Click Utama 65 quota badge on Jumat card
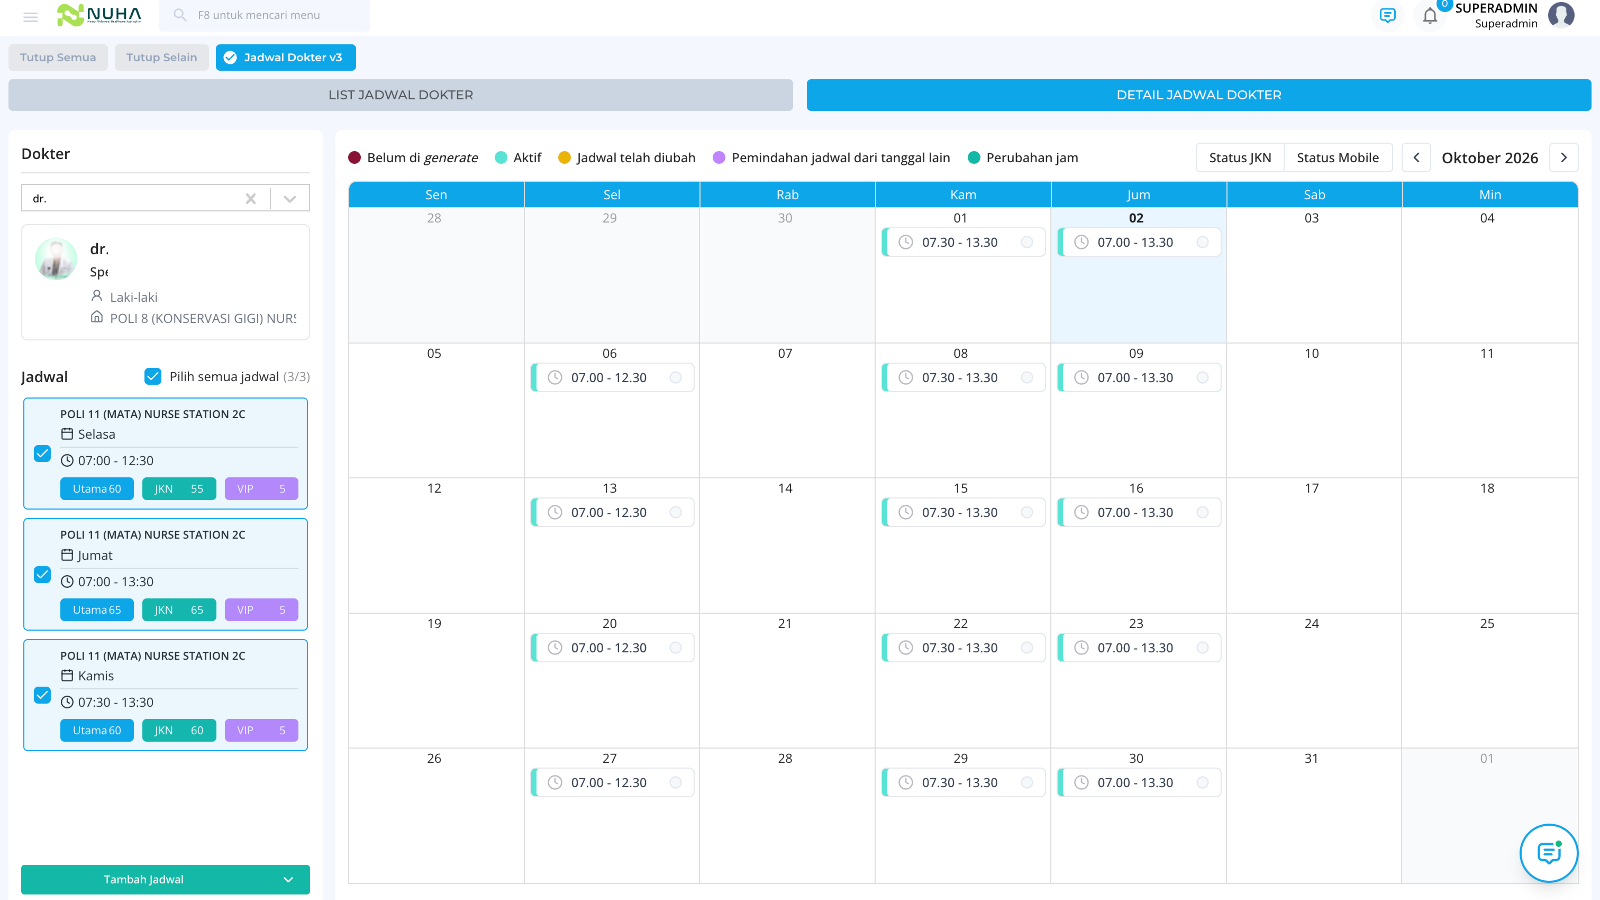Viewport: 1600px width, 900px height. point(97,610)
